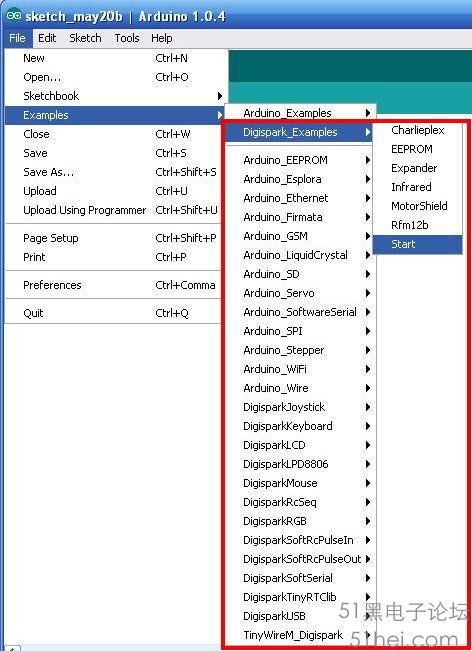Expand the Arduino_Wire examples
Screen dimensions: 472x651
click(x=300, y=388)
